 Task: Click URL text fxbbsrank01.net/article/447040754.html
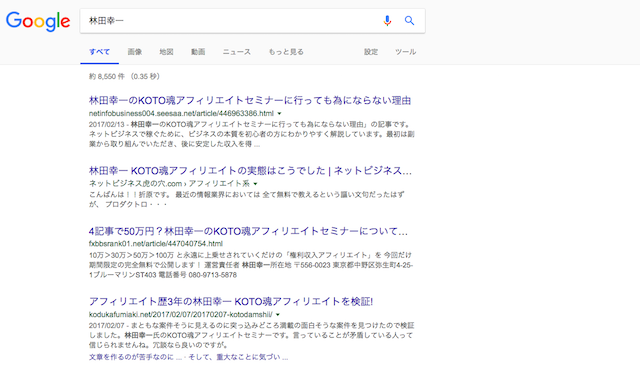coord(156,244)
